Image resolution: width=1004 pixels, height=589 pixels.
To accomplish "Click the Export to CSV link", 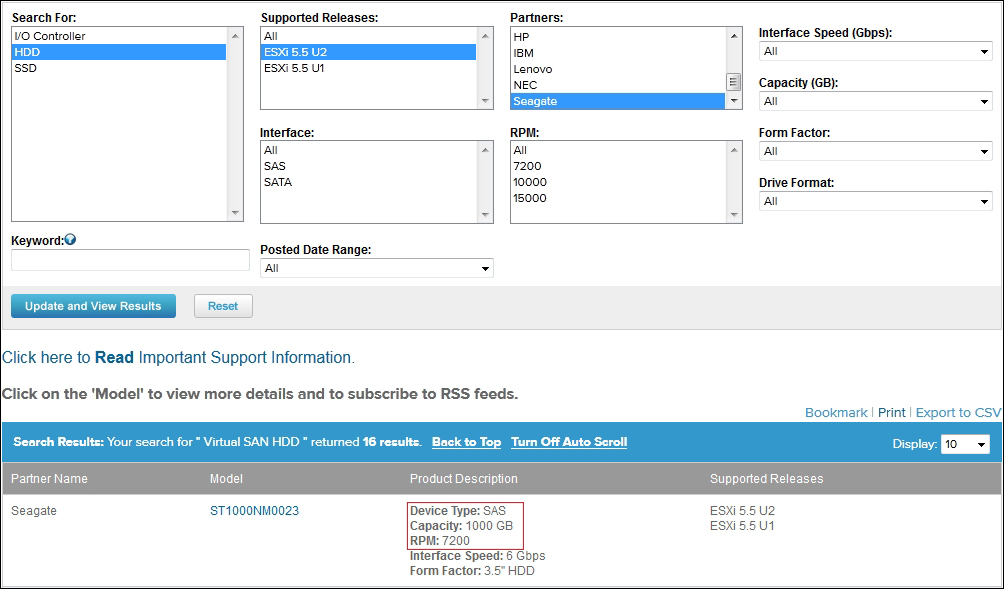I will tap(958, 413).
